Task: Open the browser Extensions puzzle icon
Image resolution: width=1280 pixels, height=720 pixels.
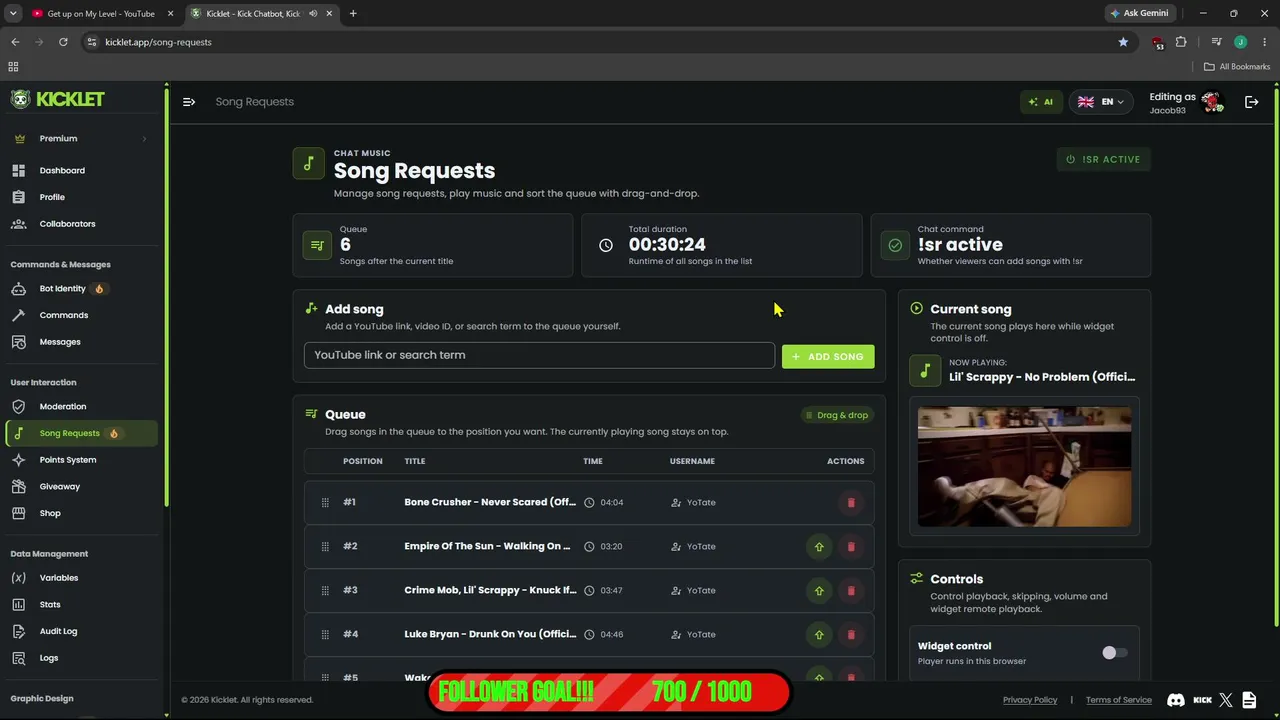Action: coord(1181,42)
